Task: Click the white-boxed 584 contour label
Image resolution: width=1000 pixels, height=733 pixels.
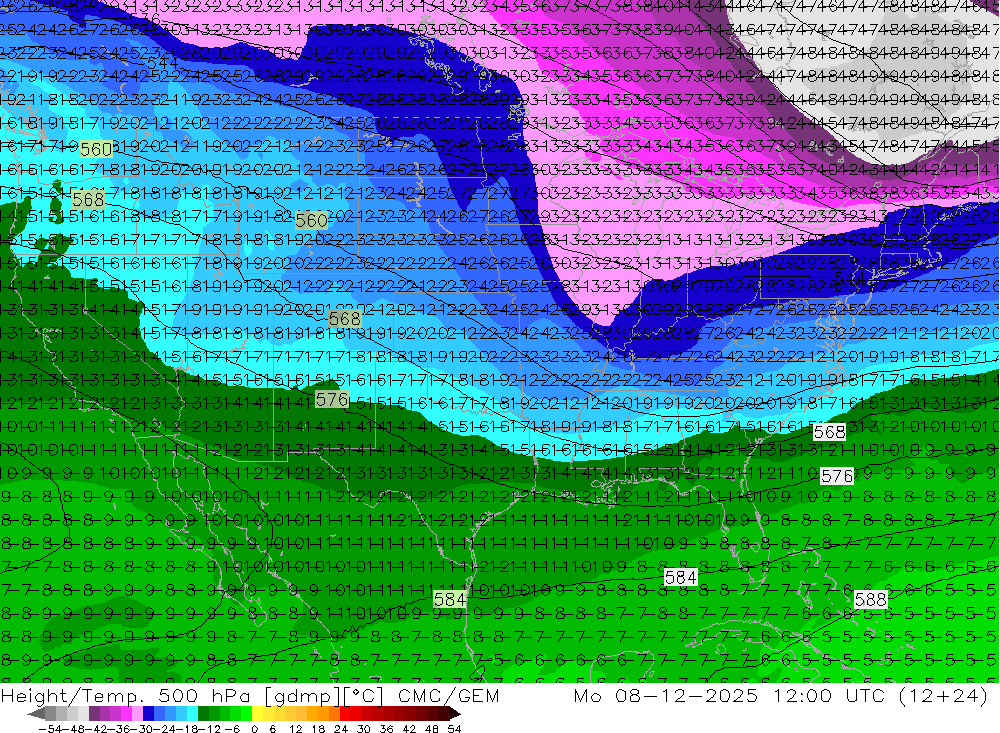Action: coord(680,577)
